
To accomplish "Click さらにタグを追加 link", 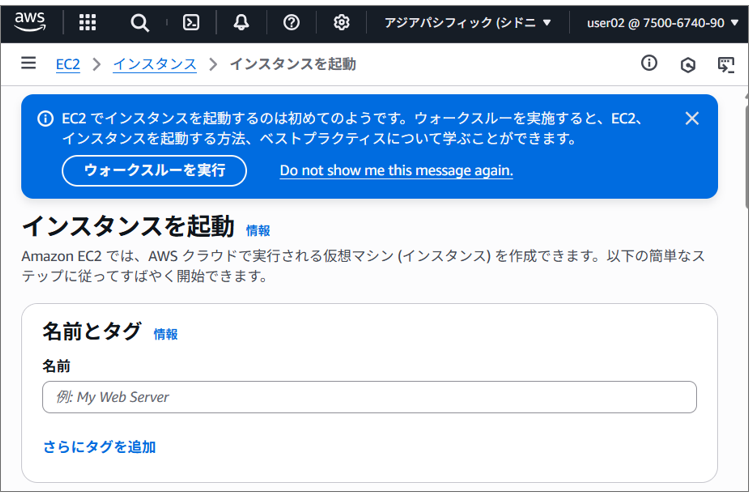I will (99, 447).
